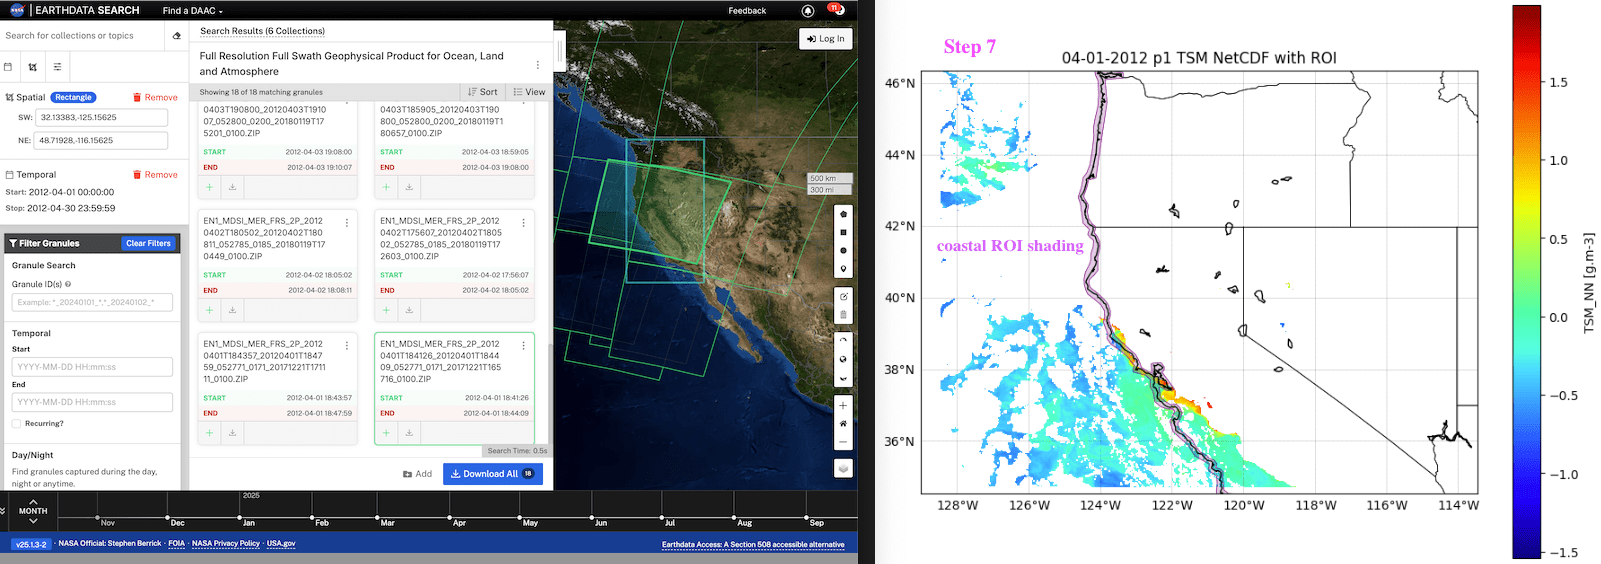Image resolution: width=1601 pixels, height=564 pixels.
Task: Open the FOIA footer link
Action: tap(176, 543)
